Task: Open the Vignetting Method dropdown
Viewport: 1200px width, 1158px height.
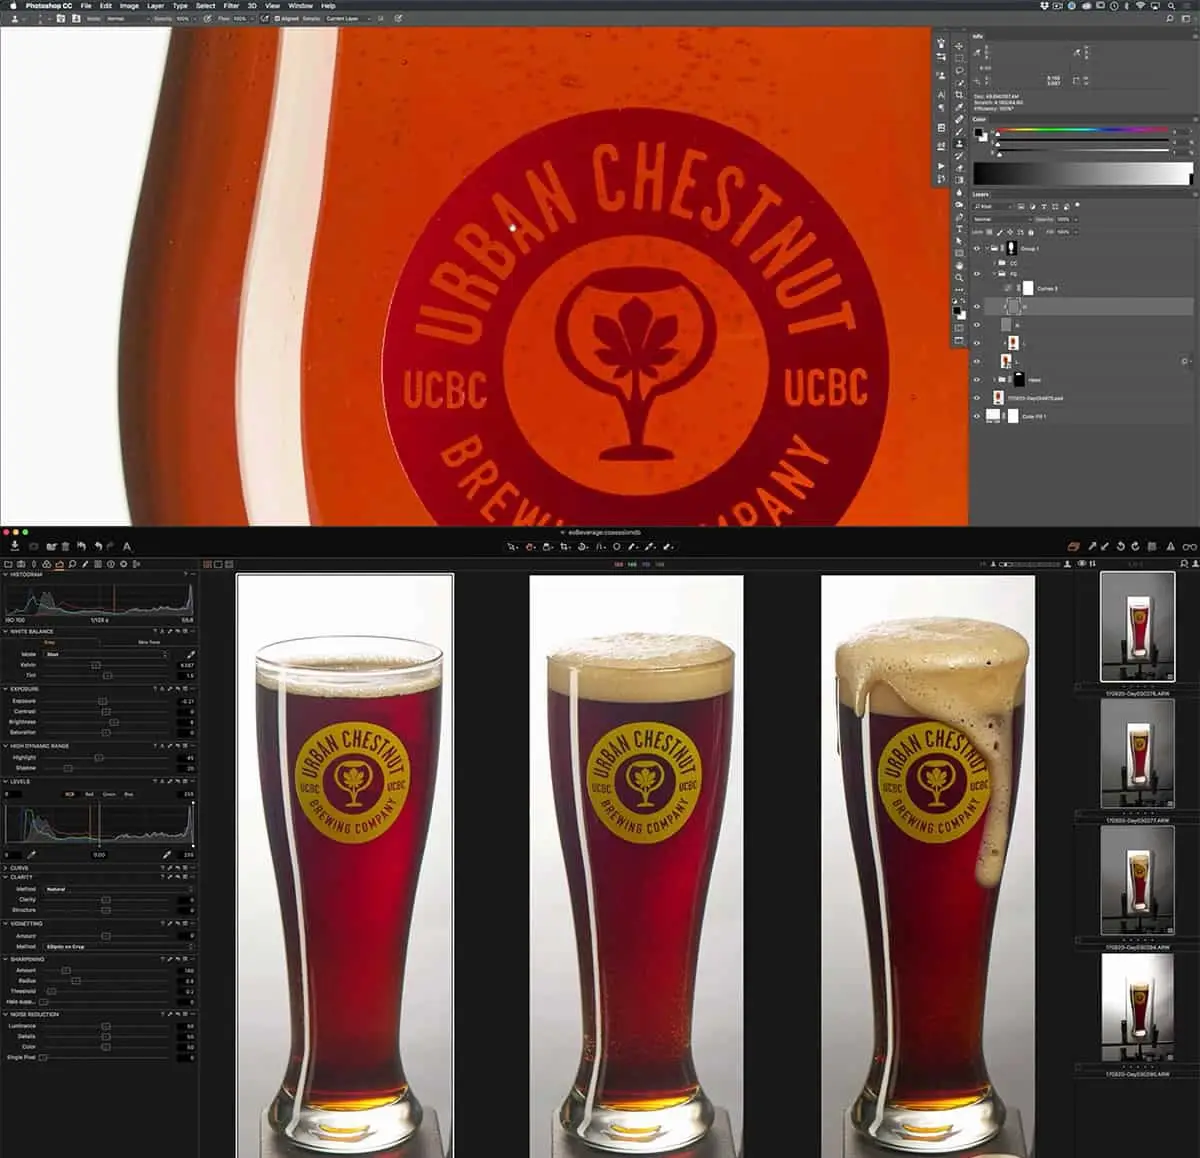Action: [117, 946]
